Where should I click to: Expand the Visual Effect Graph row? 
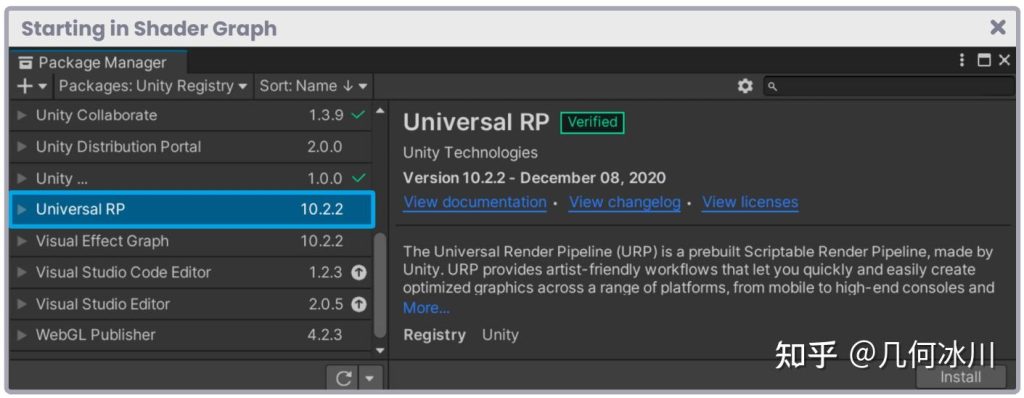pyautogui.click(x=22, y=241)
